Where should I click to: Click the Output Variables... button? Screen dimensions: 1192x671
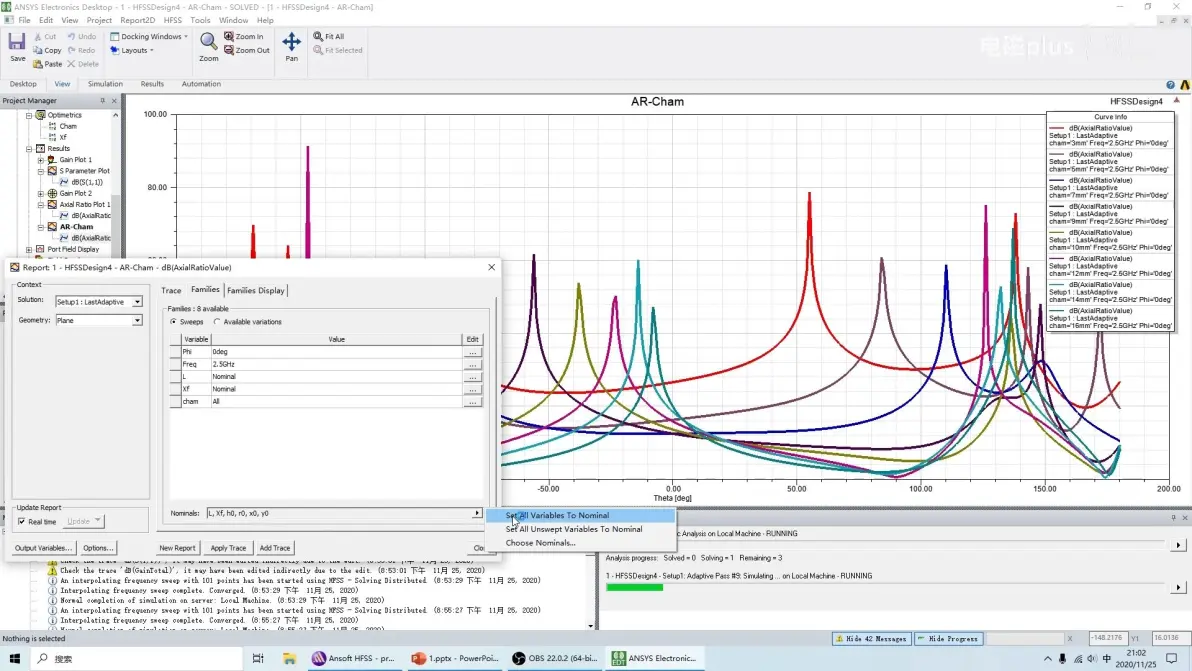tap(43, 548)
